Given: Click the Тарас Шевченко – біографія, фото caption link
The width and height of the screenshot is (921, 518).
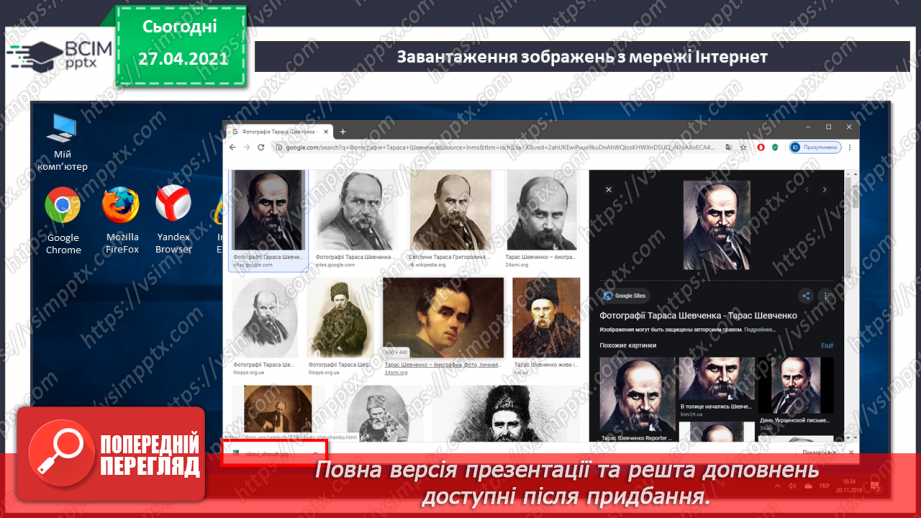Looking at the screenshot, I should pyautogui.click(x=443, y=365).
